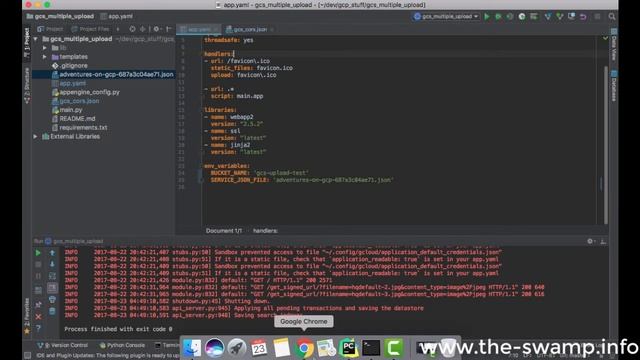Open the run configuration dropdown gcs_multiple_upload
This screenshot has height=360, width=640.
[446, 16]
